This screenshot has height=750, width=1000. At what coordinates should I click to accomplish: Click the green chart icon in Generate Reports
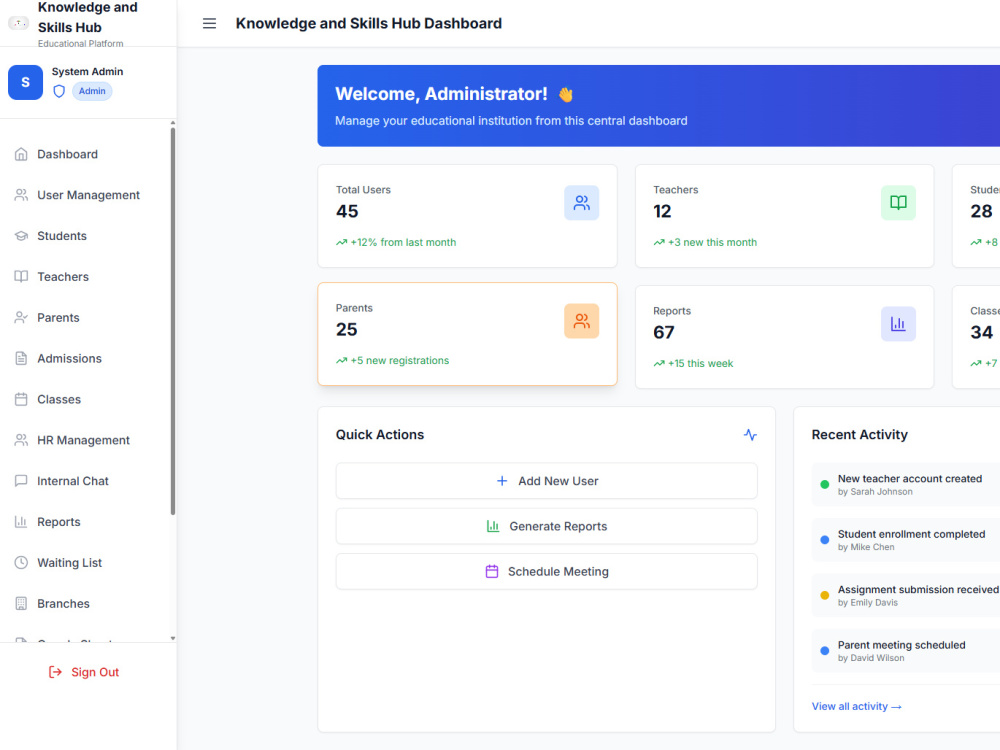pyautogui.click(x=493, y=526)
